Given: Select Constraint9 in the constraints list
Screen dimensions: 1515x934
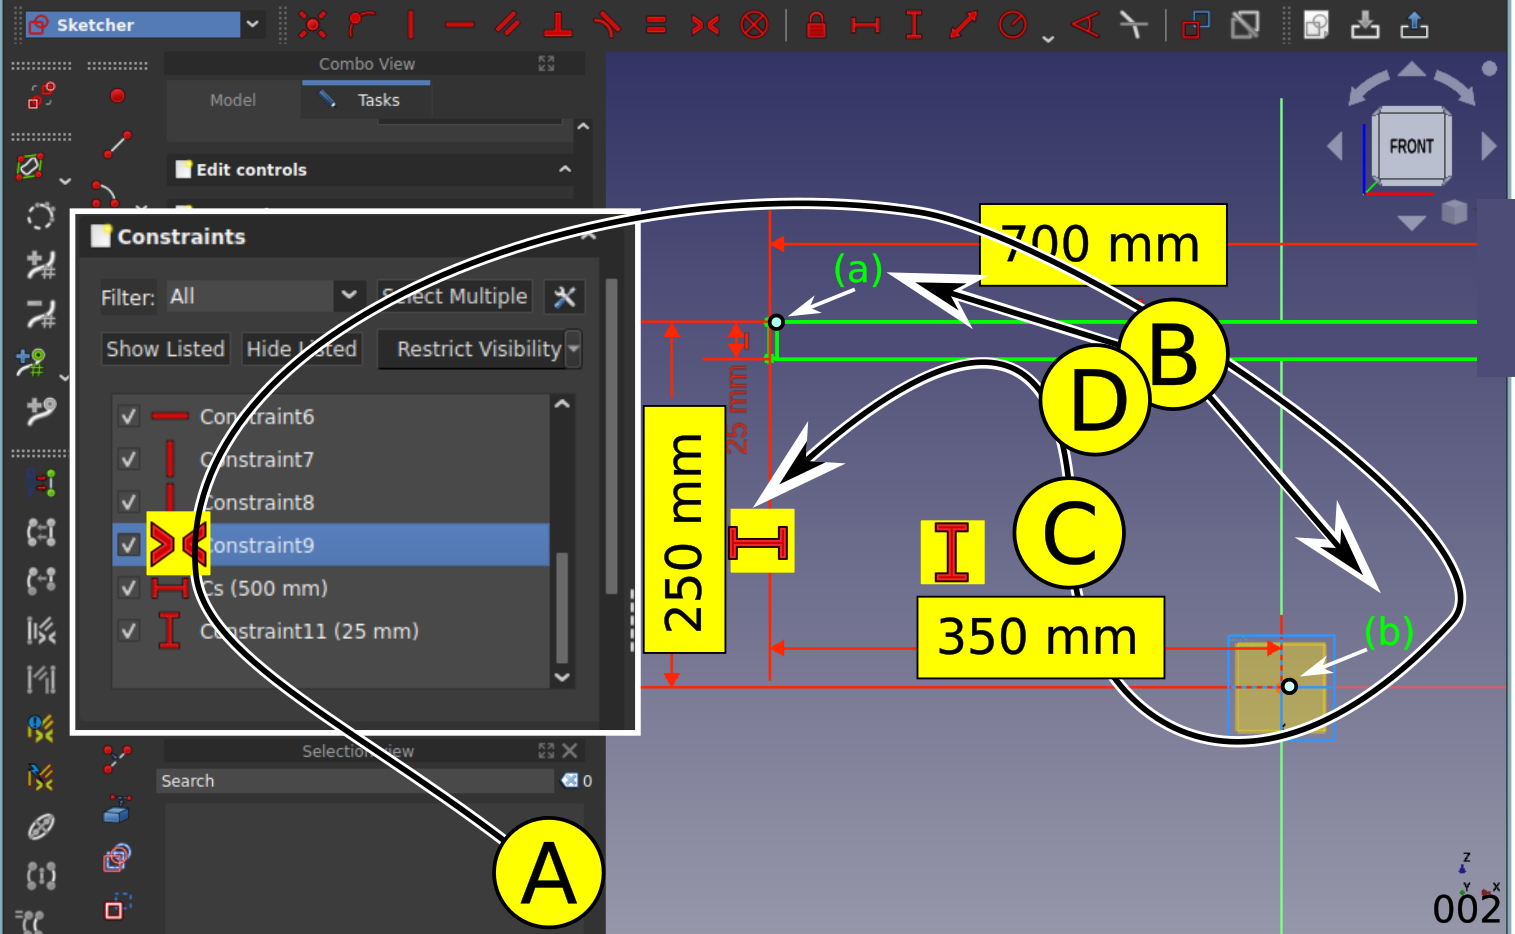Looking at the screenshot, I should click(331, 545).
